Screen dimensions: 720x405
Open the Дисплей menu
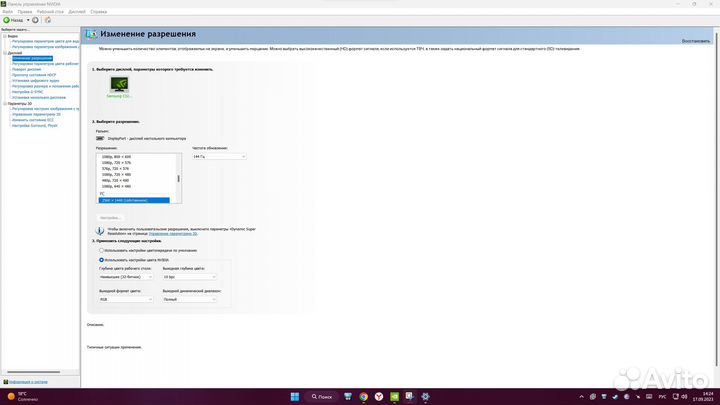(77, 11)
